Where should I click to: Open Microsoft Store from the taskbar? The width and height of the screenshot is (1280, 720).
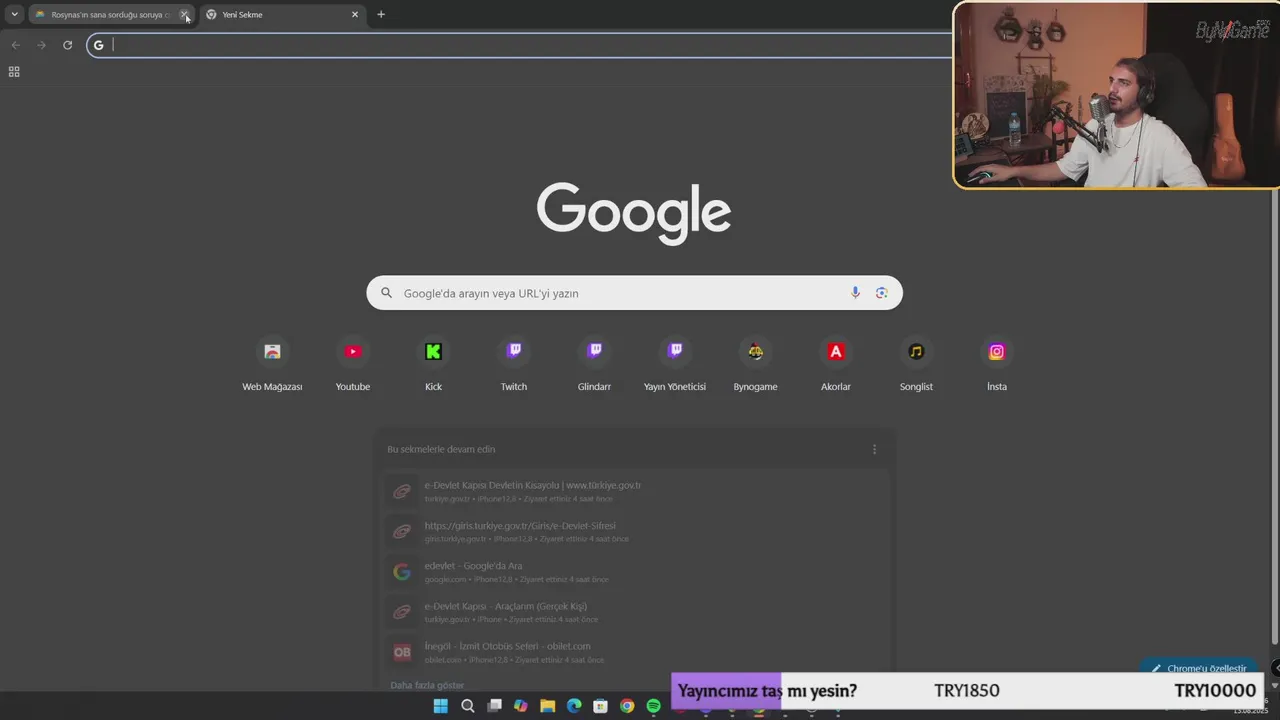(600, 706)
